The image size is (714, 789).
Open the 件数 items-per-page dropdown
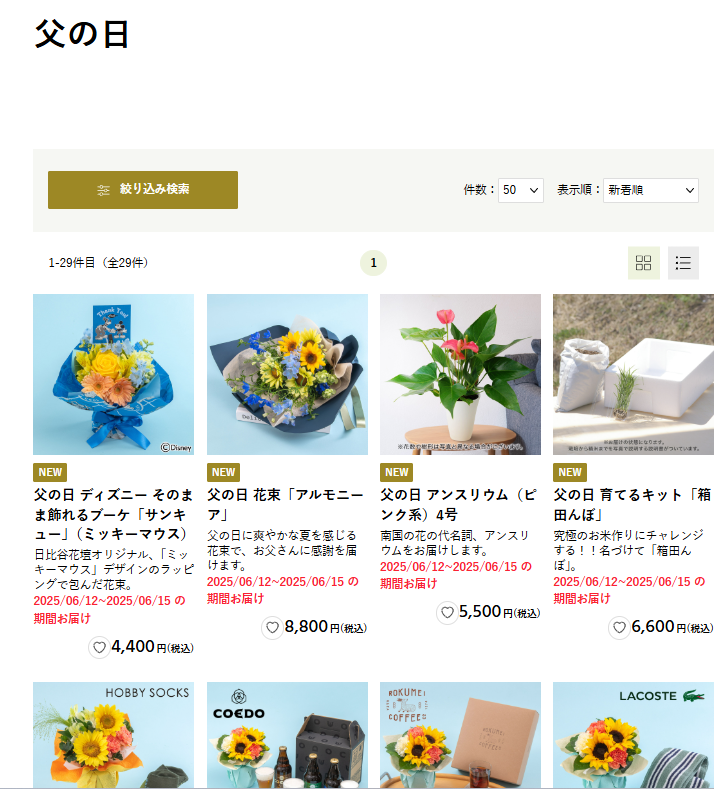[x=520, y=190]
